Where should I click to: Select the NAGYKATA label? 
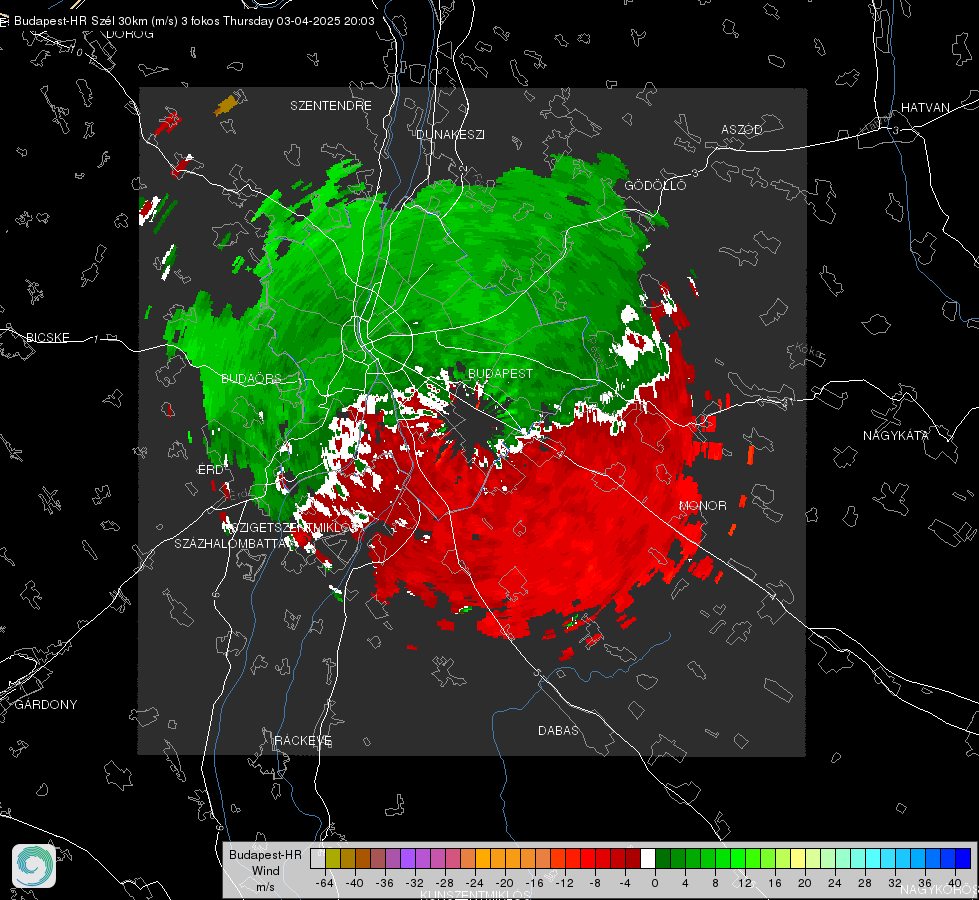point(895,436)
